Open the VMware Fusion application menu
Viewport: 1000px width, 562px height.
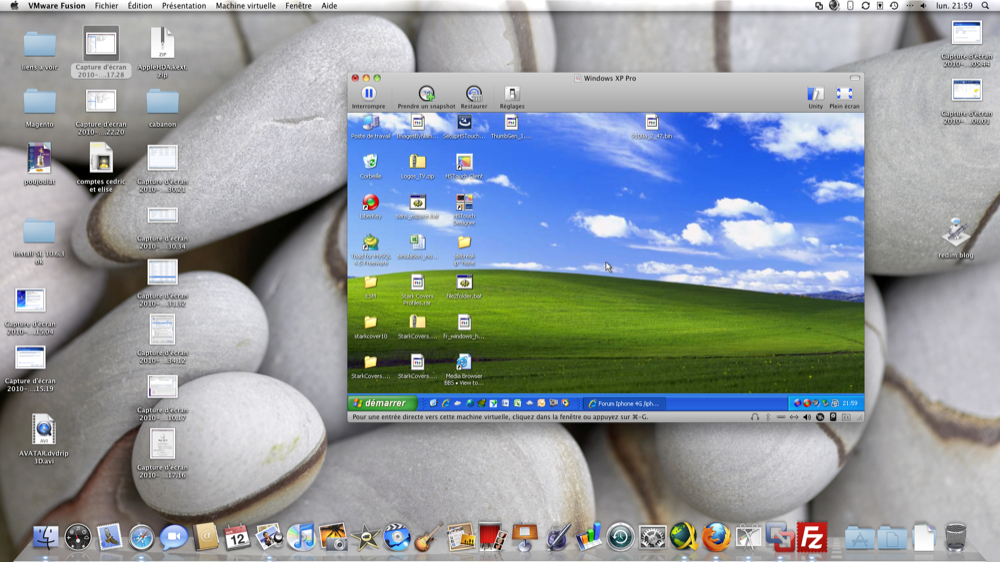coord(57,6)
